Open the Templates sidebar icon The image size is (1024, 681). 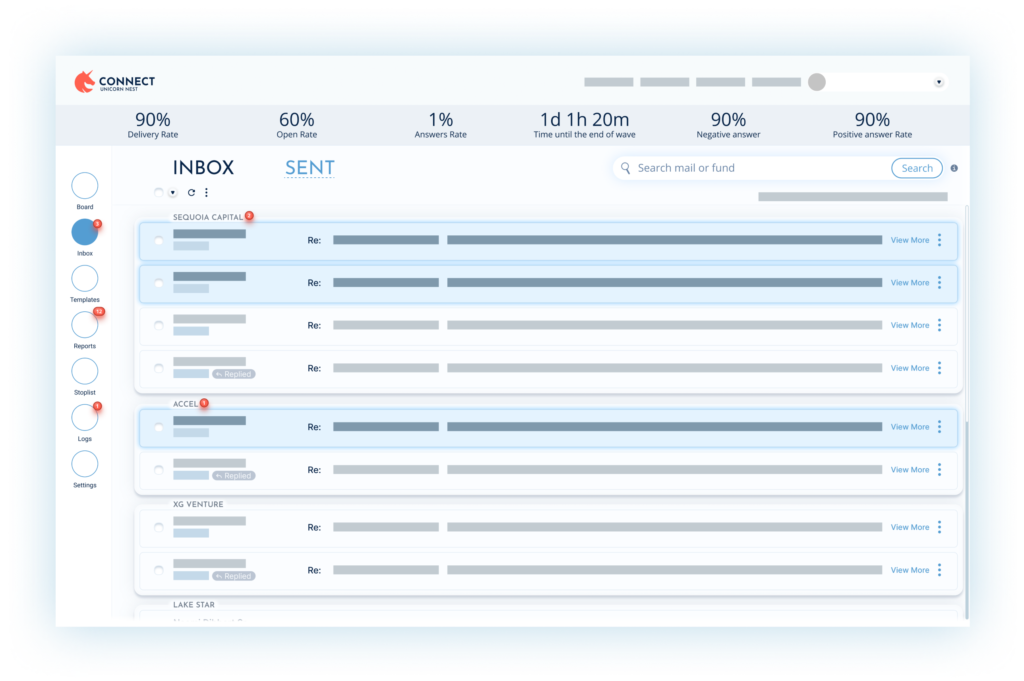coord(85,279)
